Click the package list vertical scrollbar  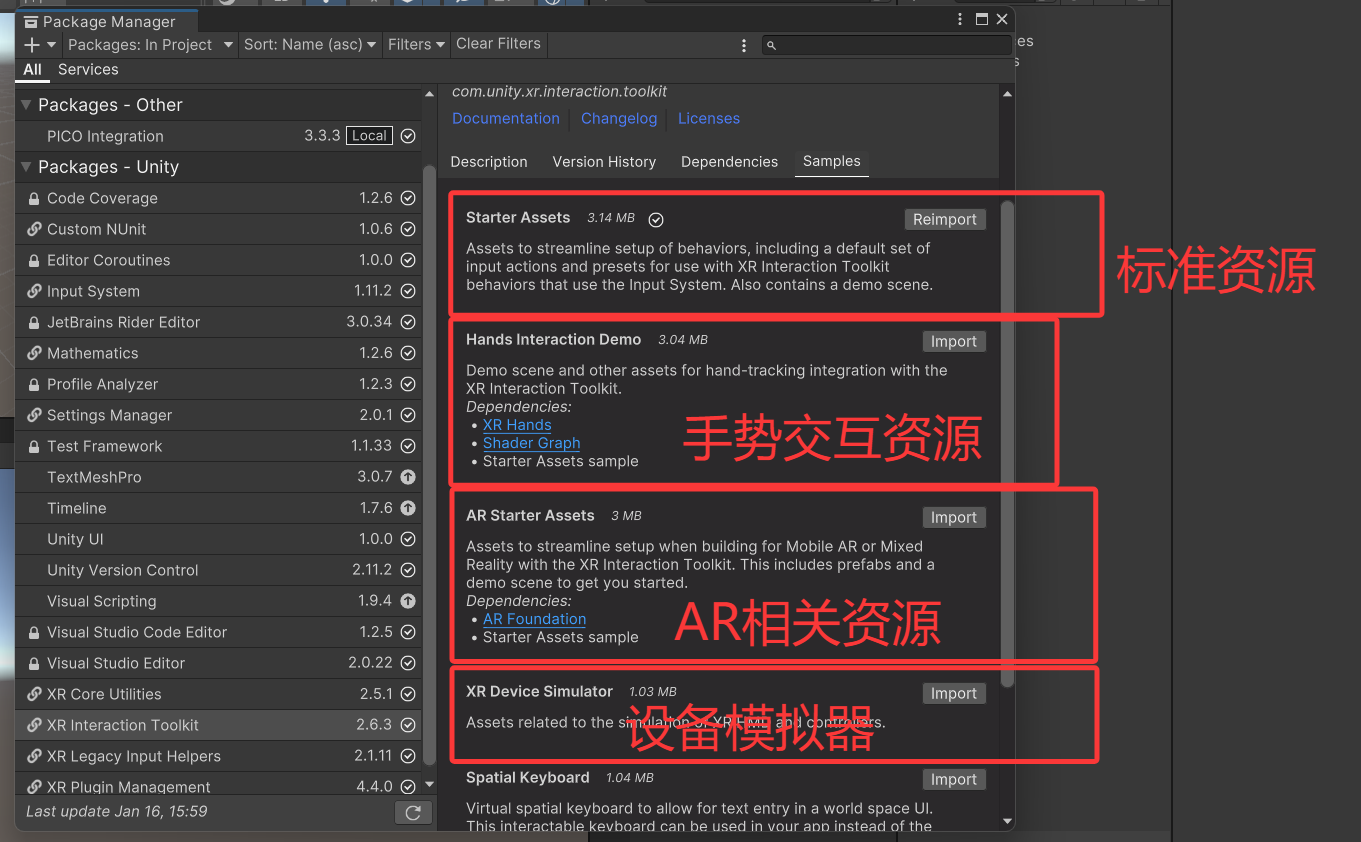point(429,465)
